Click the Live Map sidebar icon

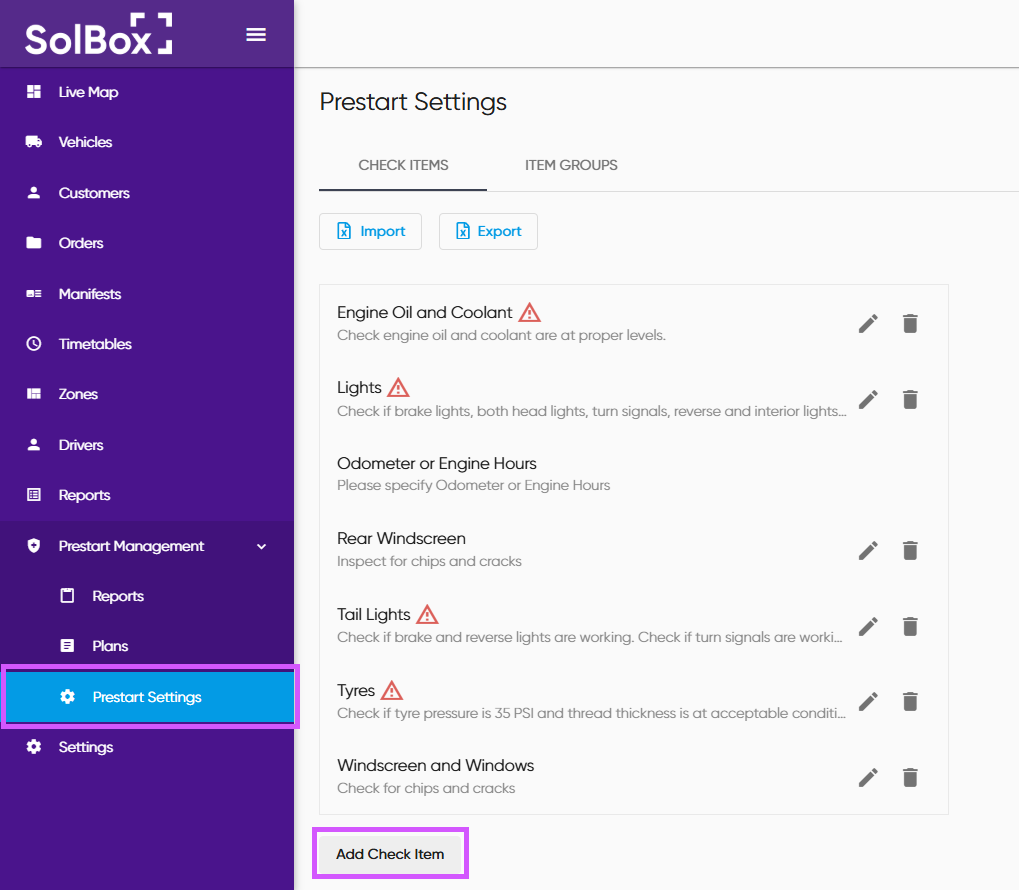[34, 92]
